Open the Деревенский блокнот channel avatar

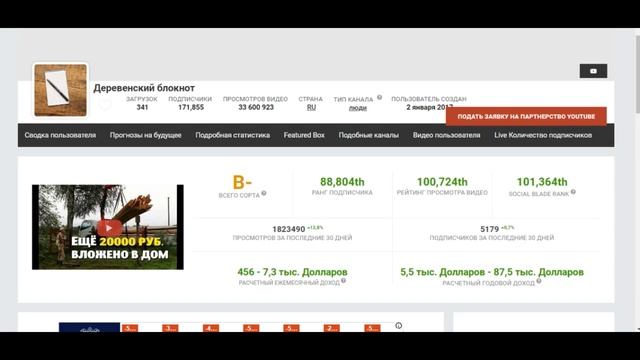pos(60,90)
